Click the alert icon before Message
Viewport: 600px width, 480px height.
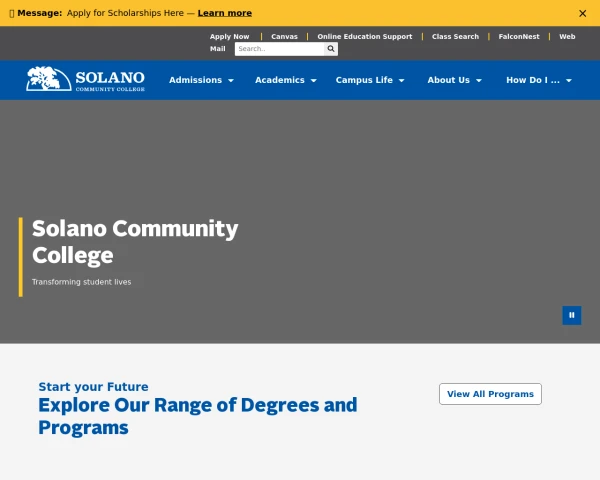(11, 13)
